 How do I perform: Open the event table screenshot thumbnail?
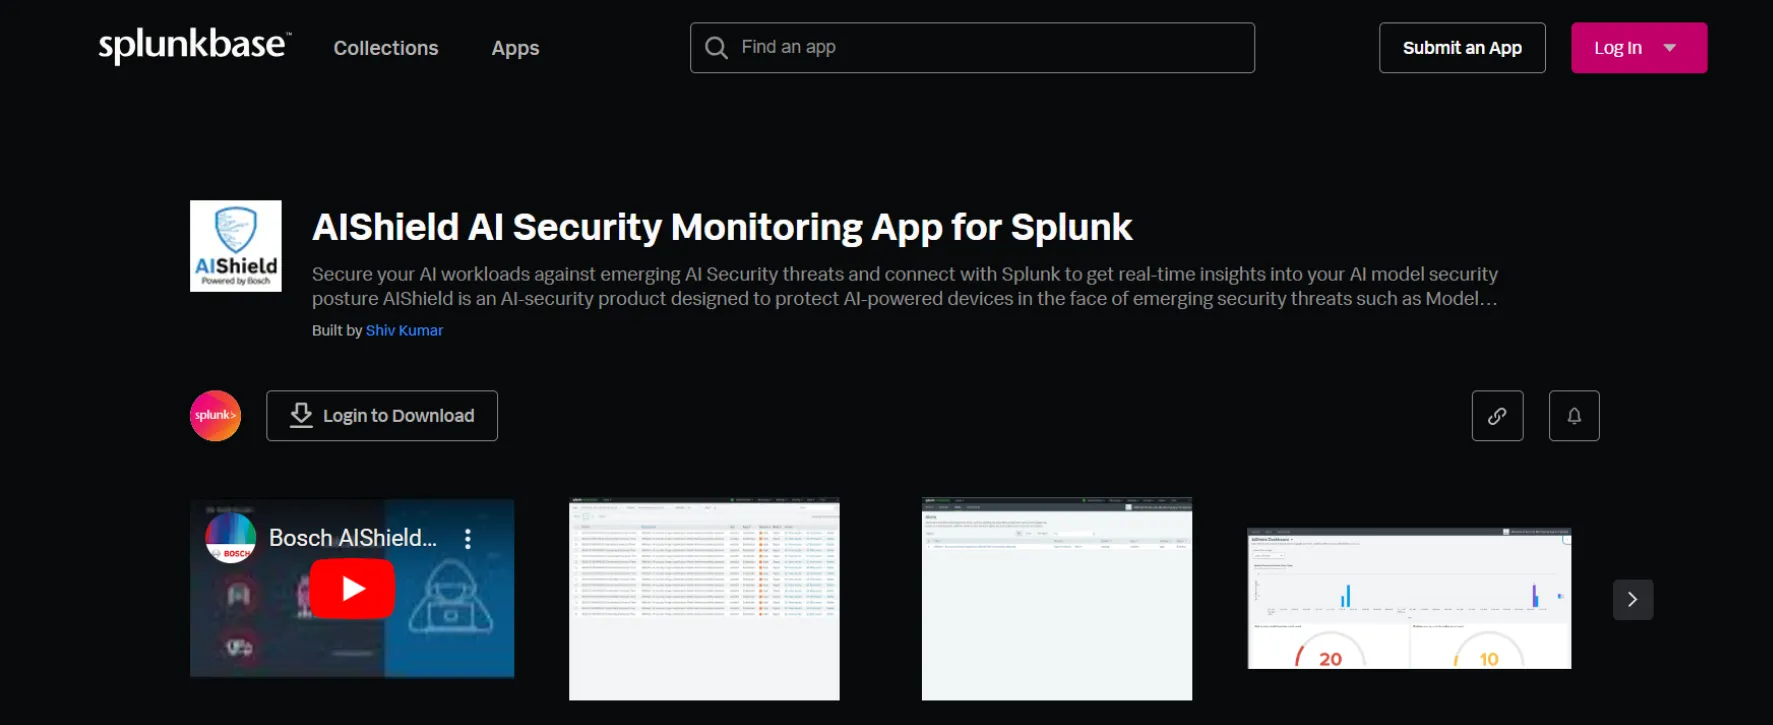(704, 598)
